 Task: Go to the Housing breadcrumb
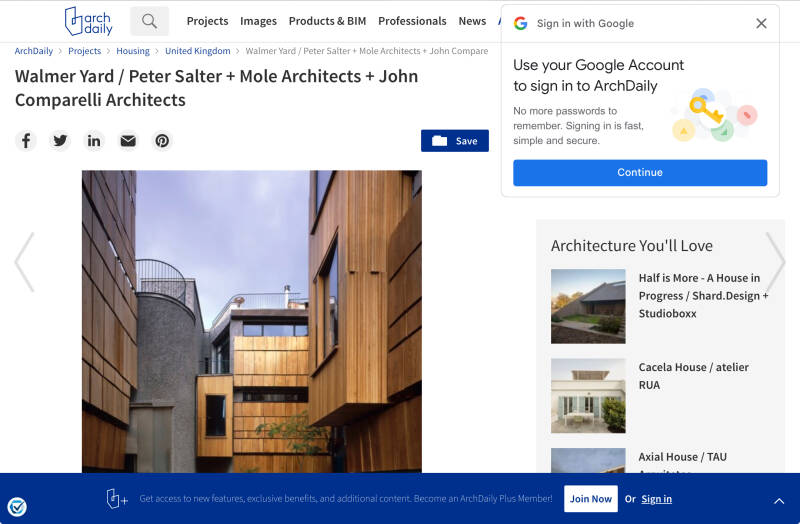133,51
